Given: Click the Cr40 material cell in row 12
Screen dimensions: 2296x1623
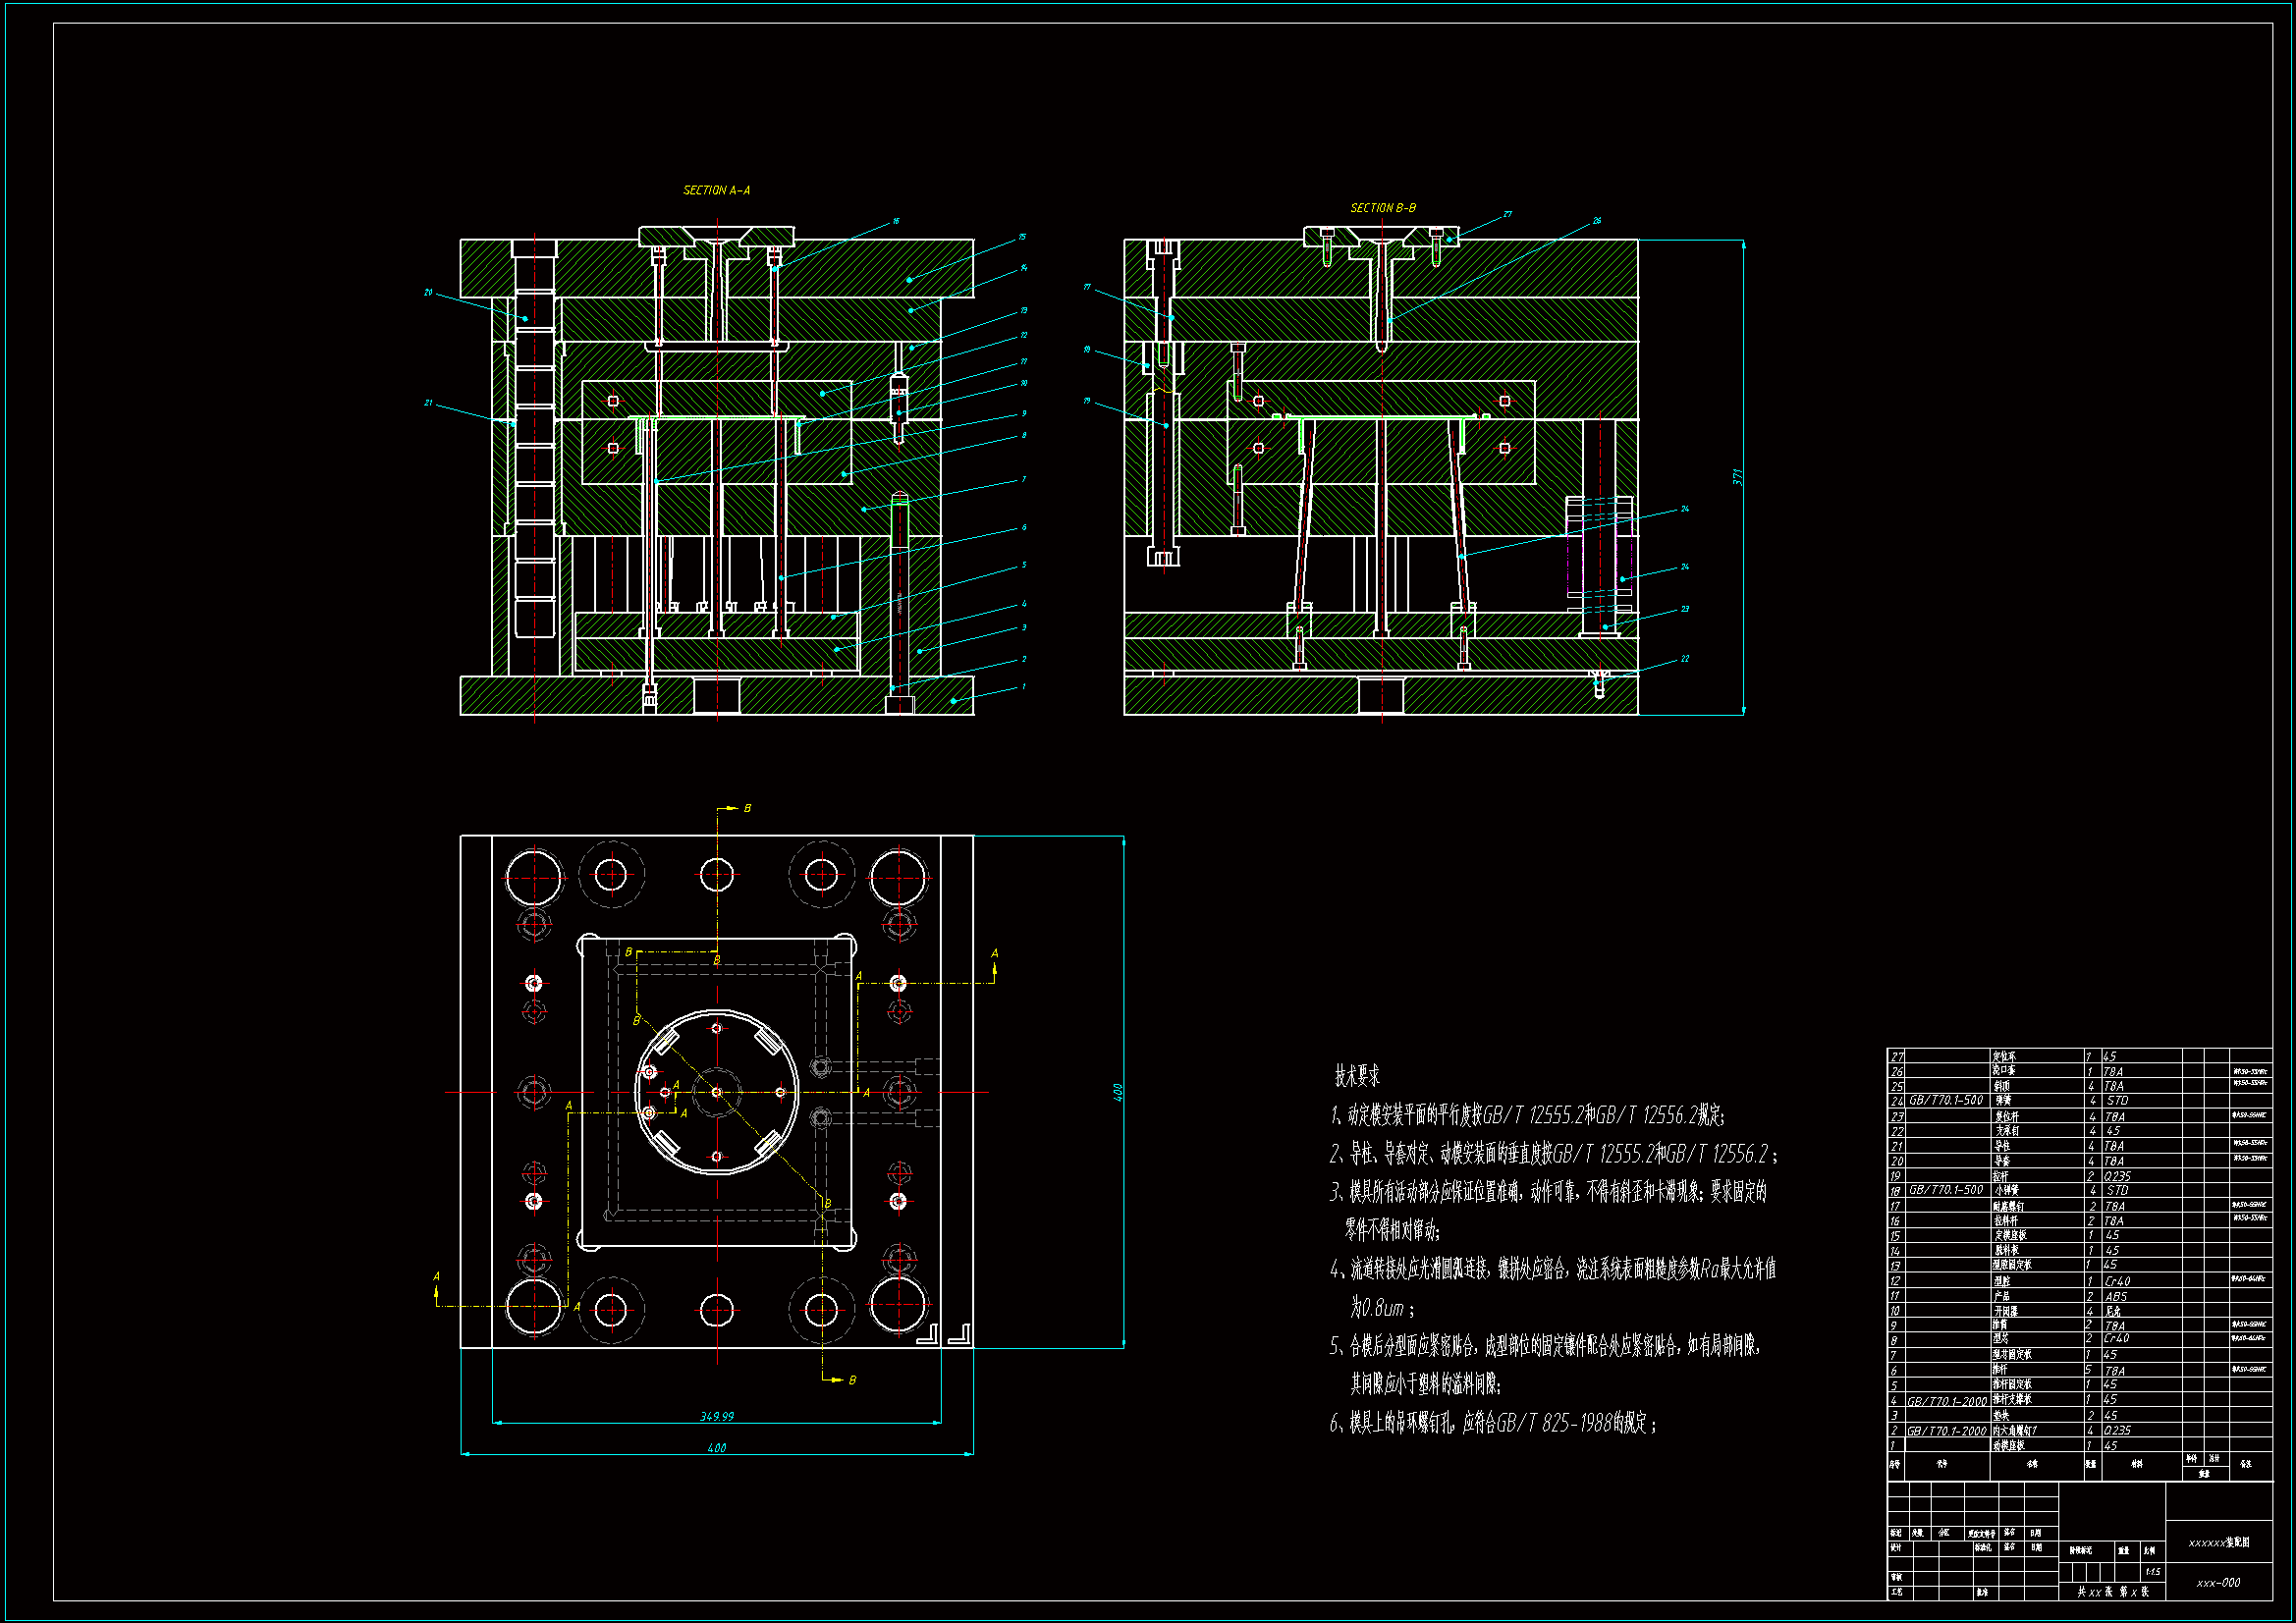Looking at the screenshot, I should [x=2116, y=1281].
